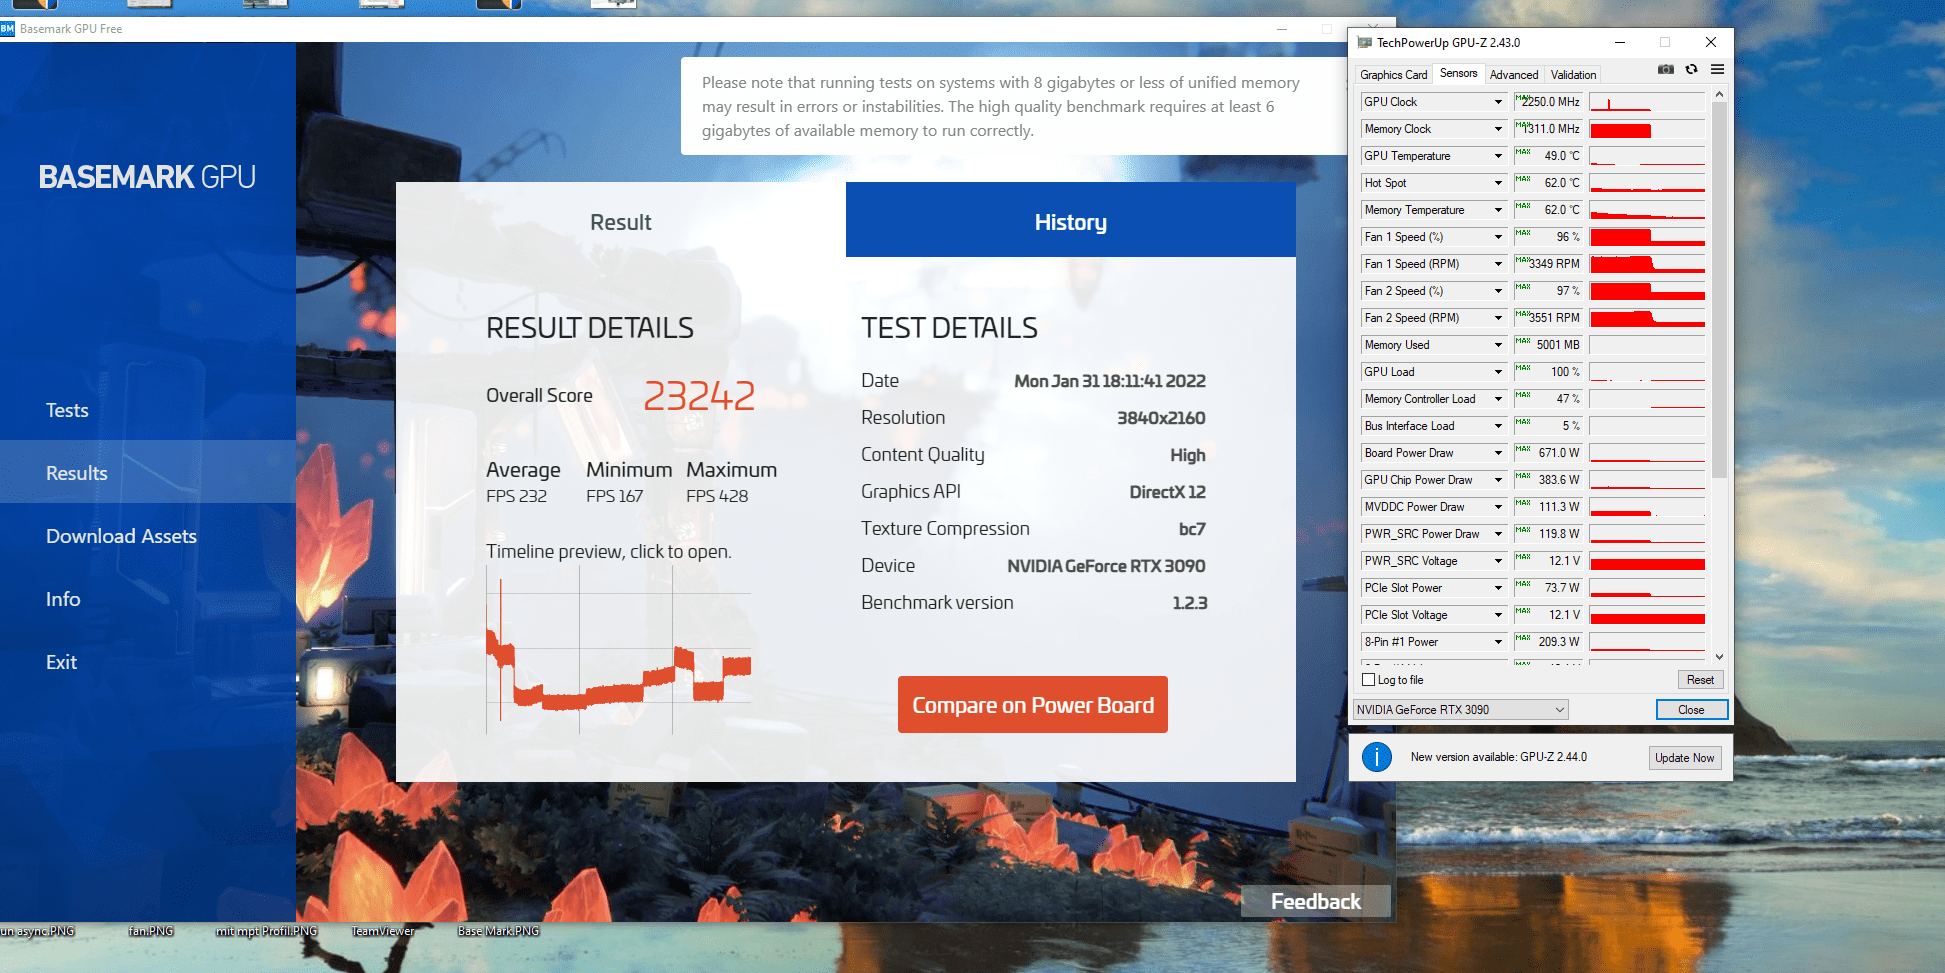Click the sensor list scroll-down arrow
The height and width of the screenshot is (973, 1945).
pos(1719,657)
